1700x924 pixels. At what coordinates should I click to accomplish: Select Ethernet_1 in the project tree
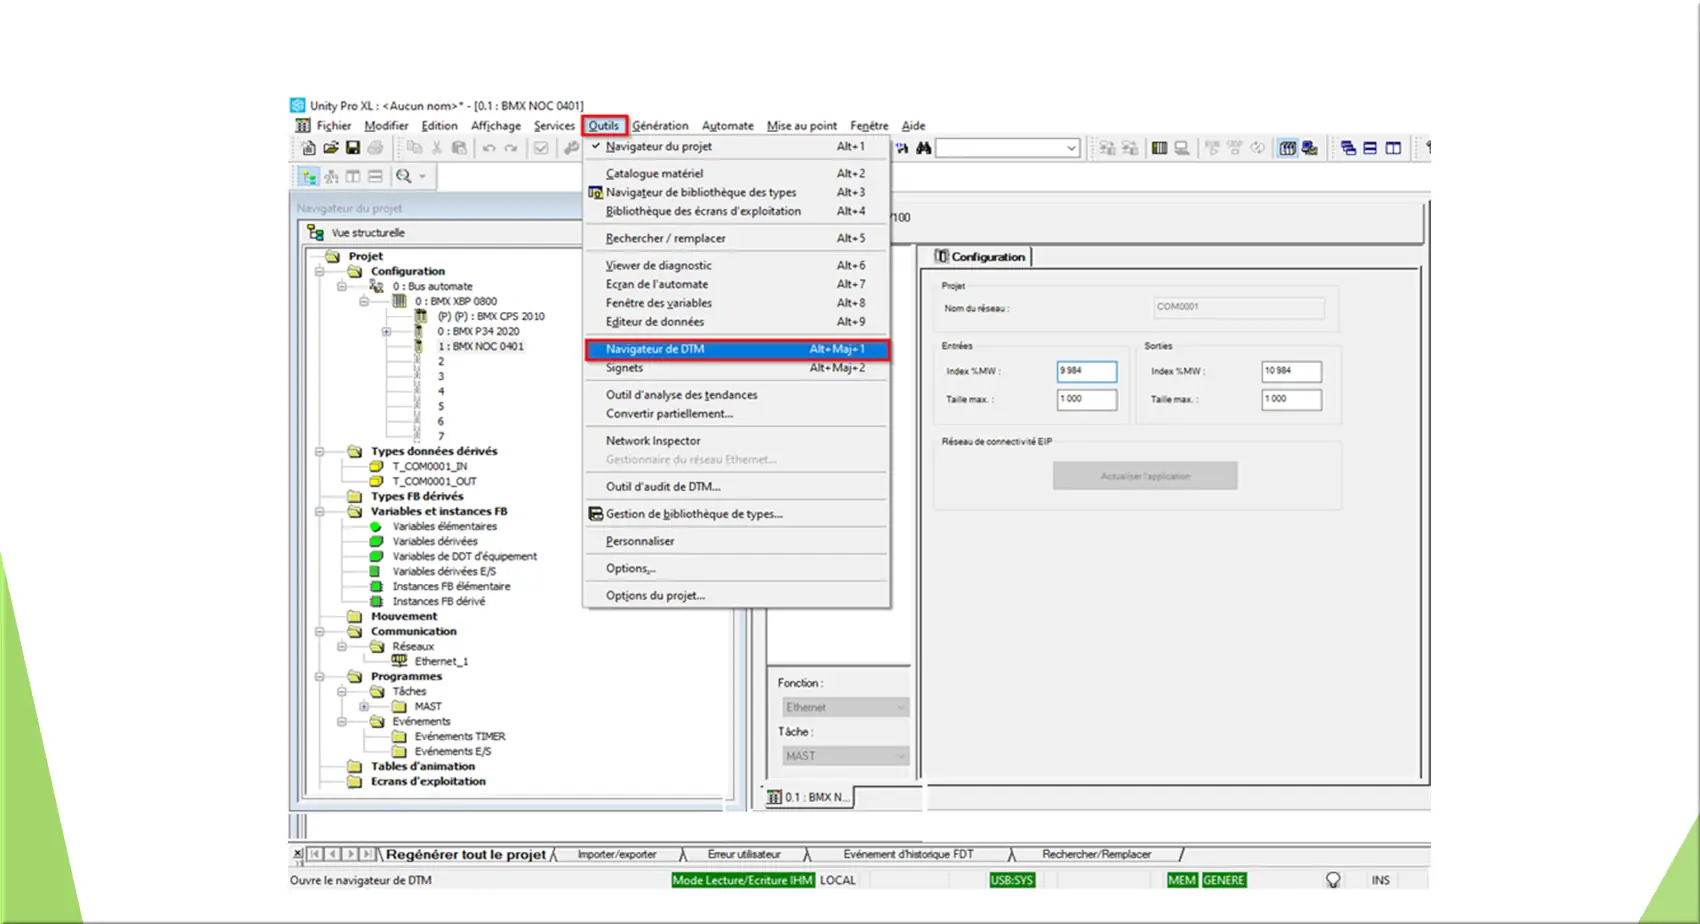pos(441,661)
